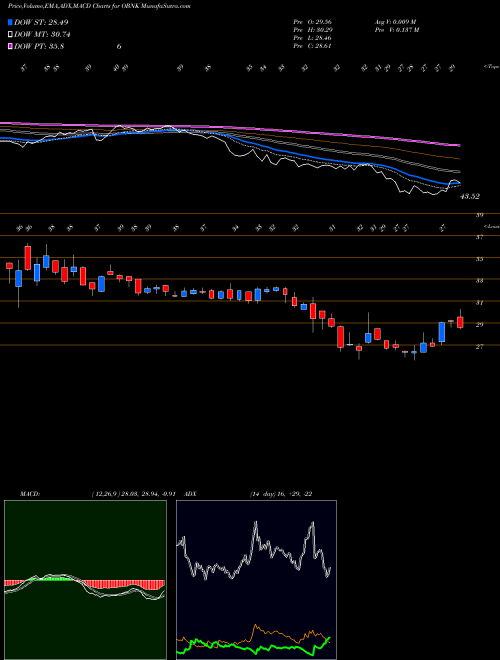Click the MACD panel title label
This screenshot has width=500, height=660.
pos(30,494)
